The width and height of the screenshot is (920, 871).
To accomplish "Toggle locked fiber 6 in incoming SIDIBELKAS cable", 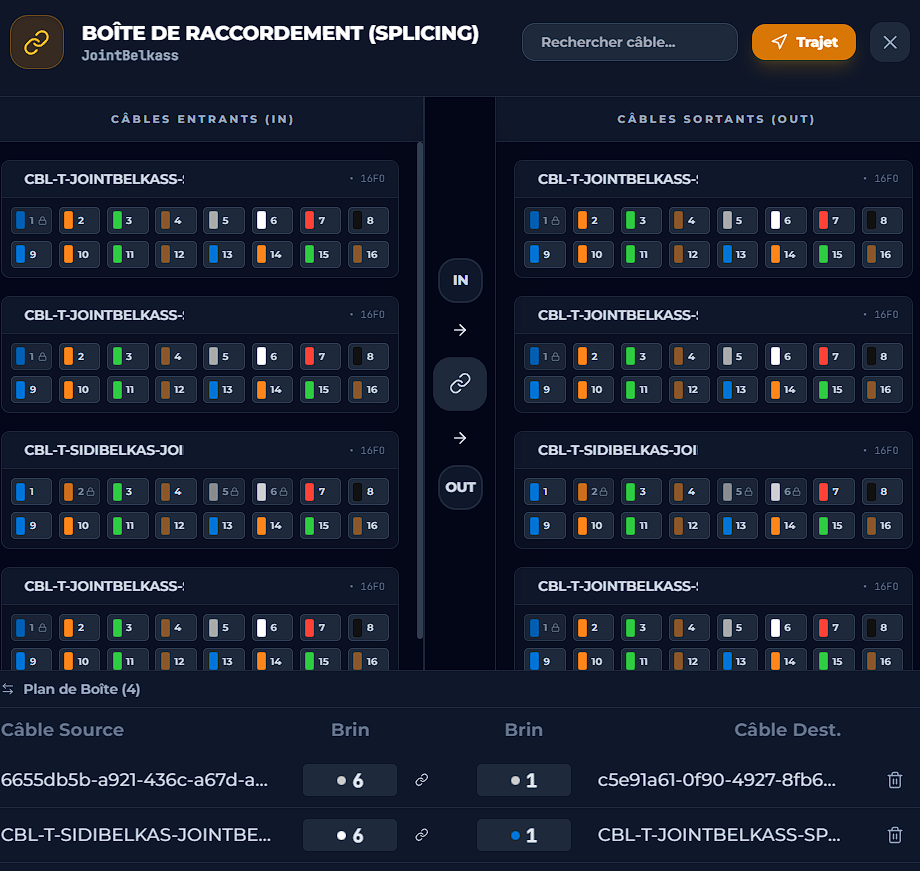I will tap(273, 492).
